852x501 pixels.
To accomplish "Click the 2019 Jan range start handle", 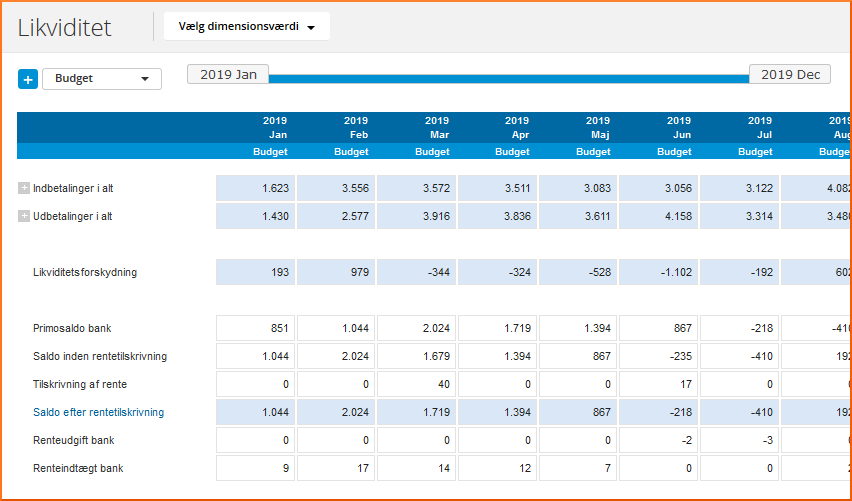I will pos(228,75).
